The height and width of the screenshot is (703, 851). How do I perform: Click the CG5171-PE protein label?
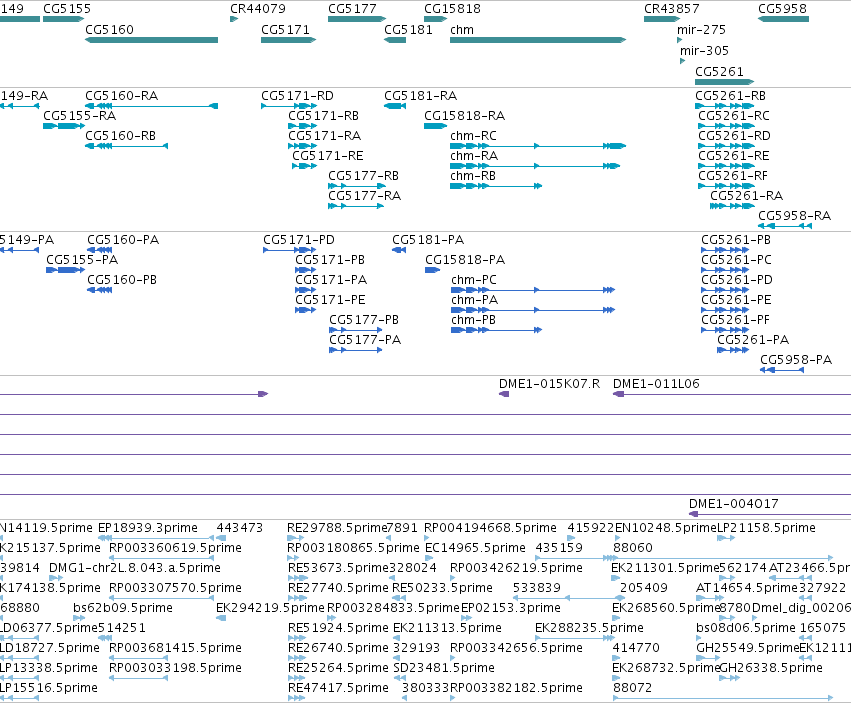(330, 300)
